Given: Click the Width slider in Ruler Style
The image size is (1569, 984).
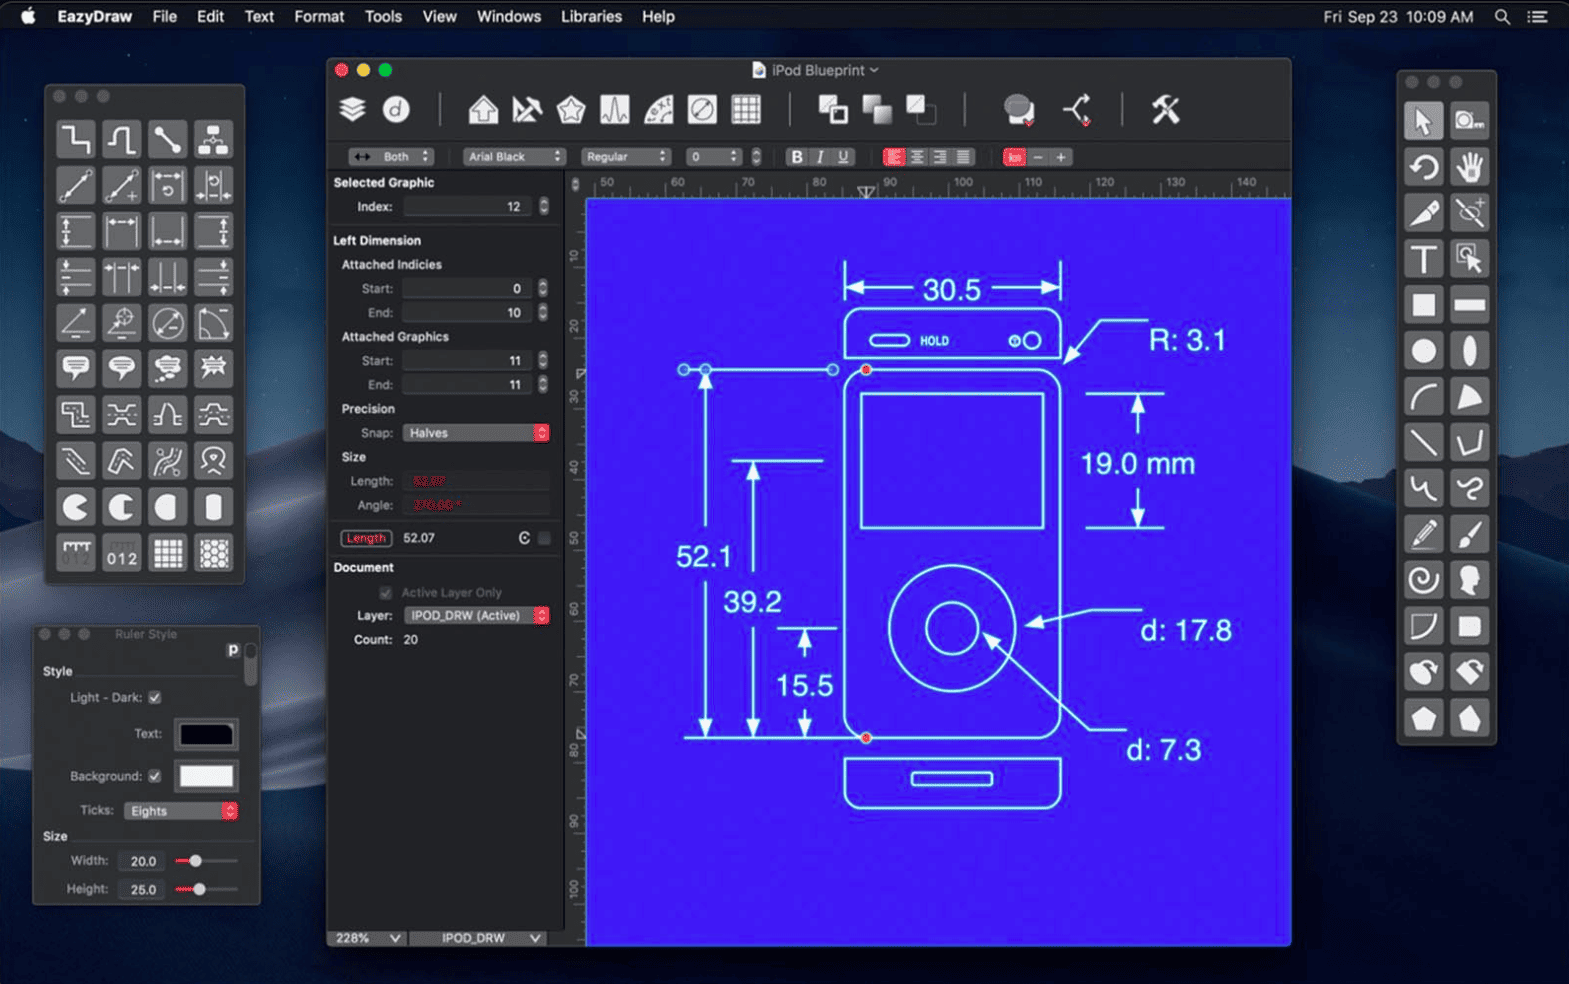Looking at the screenshot, I should tap(206, 861).
